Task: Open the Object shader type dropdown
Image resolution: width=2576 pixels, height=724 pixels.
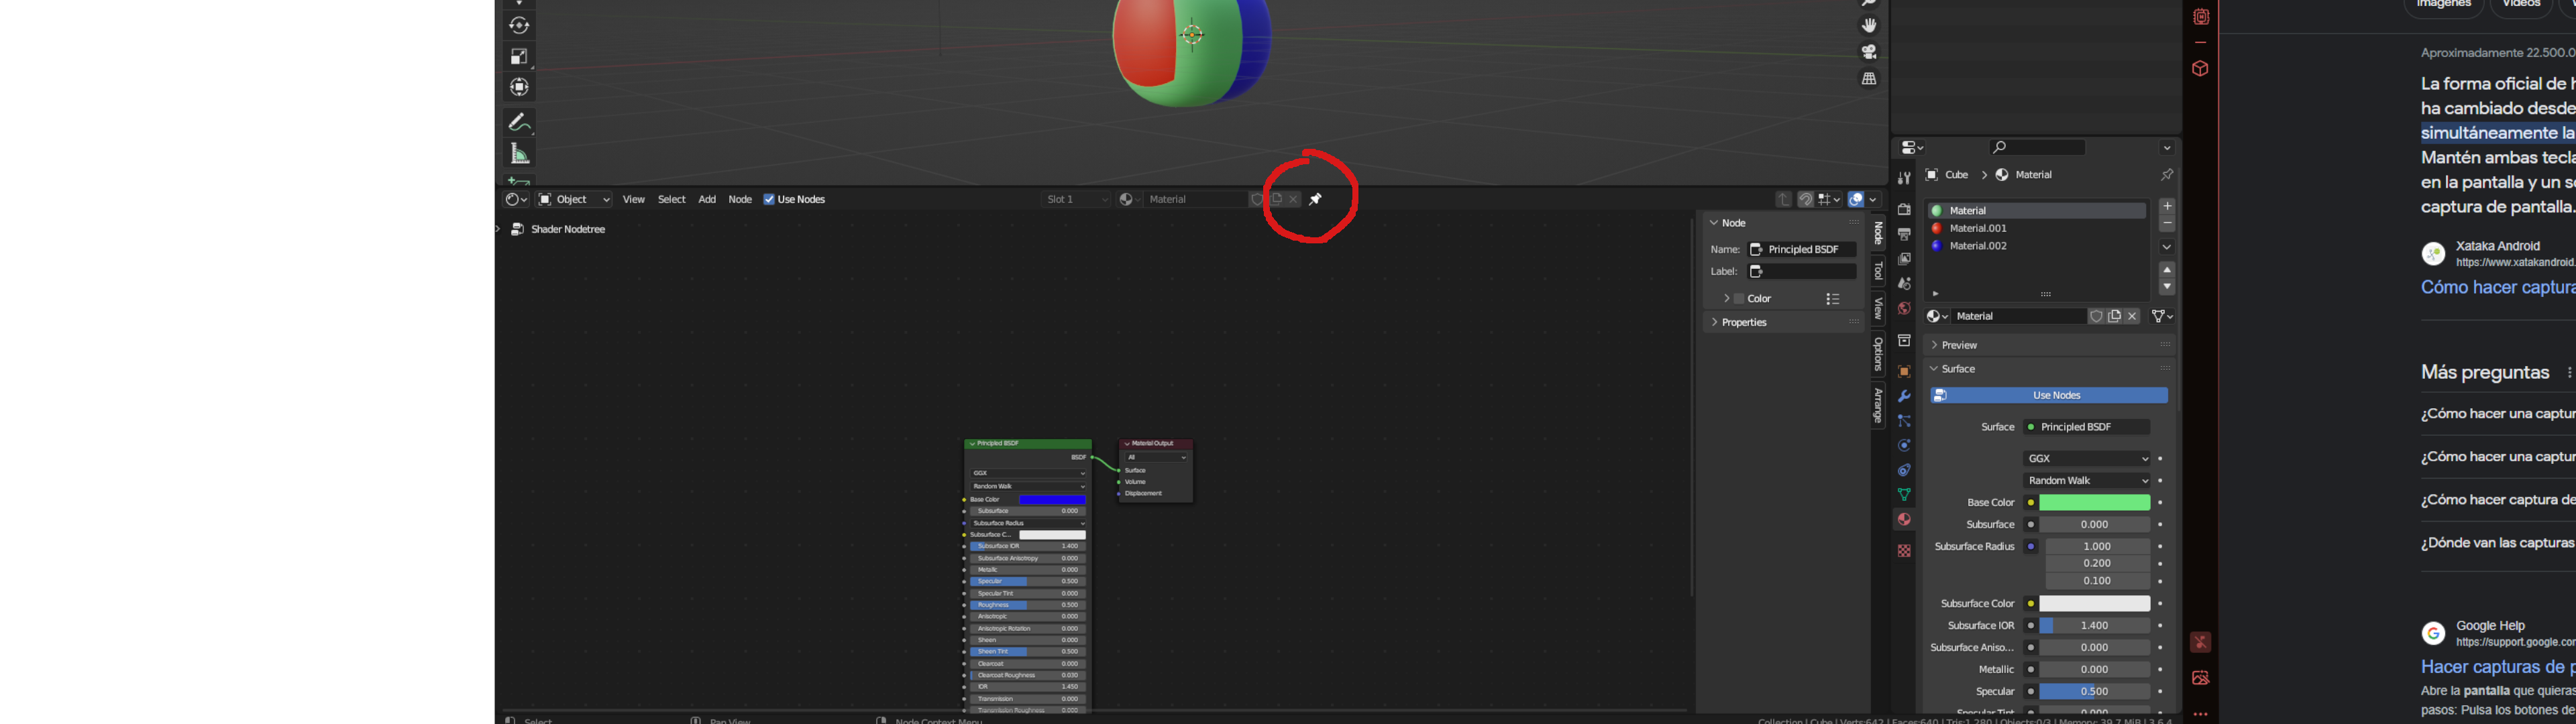Action: coord(574,199)
